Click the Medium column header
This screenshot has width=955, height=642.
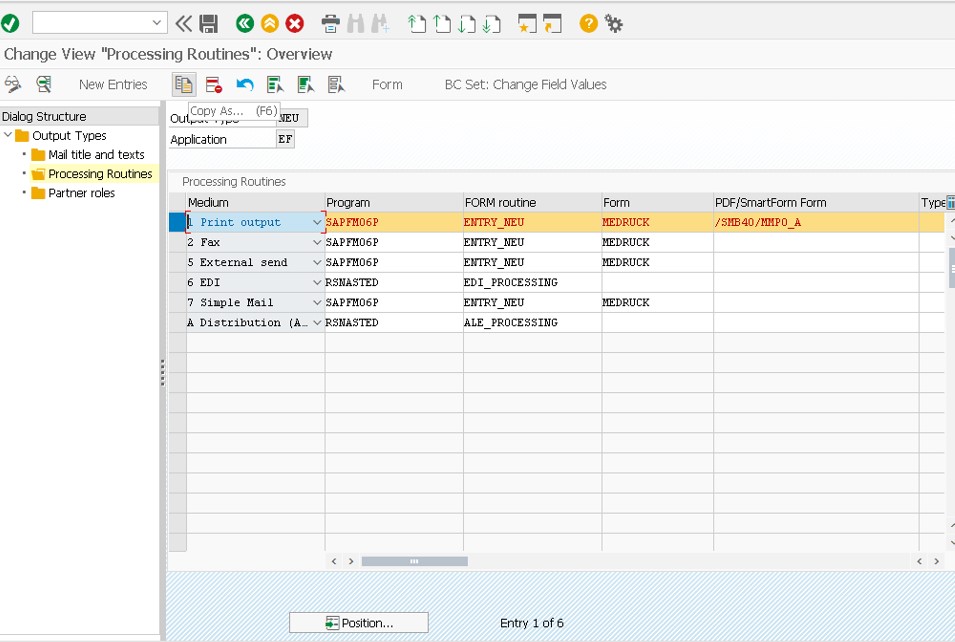(x=255, y=202)
